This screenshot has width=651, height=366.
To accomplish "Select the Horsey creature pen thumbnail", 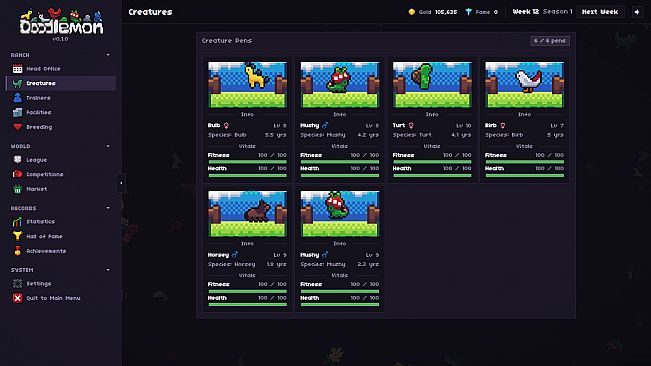I will point(247,214).
